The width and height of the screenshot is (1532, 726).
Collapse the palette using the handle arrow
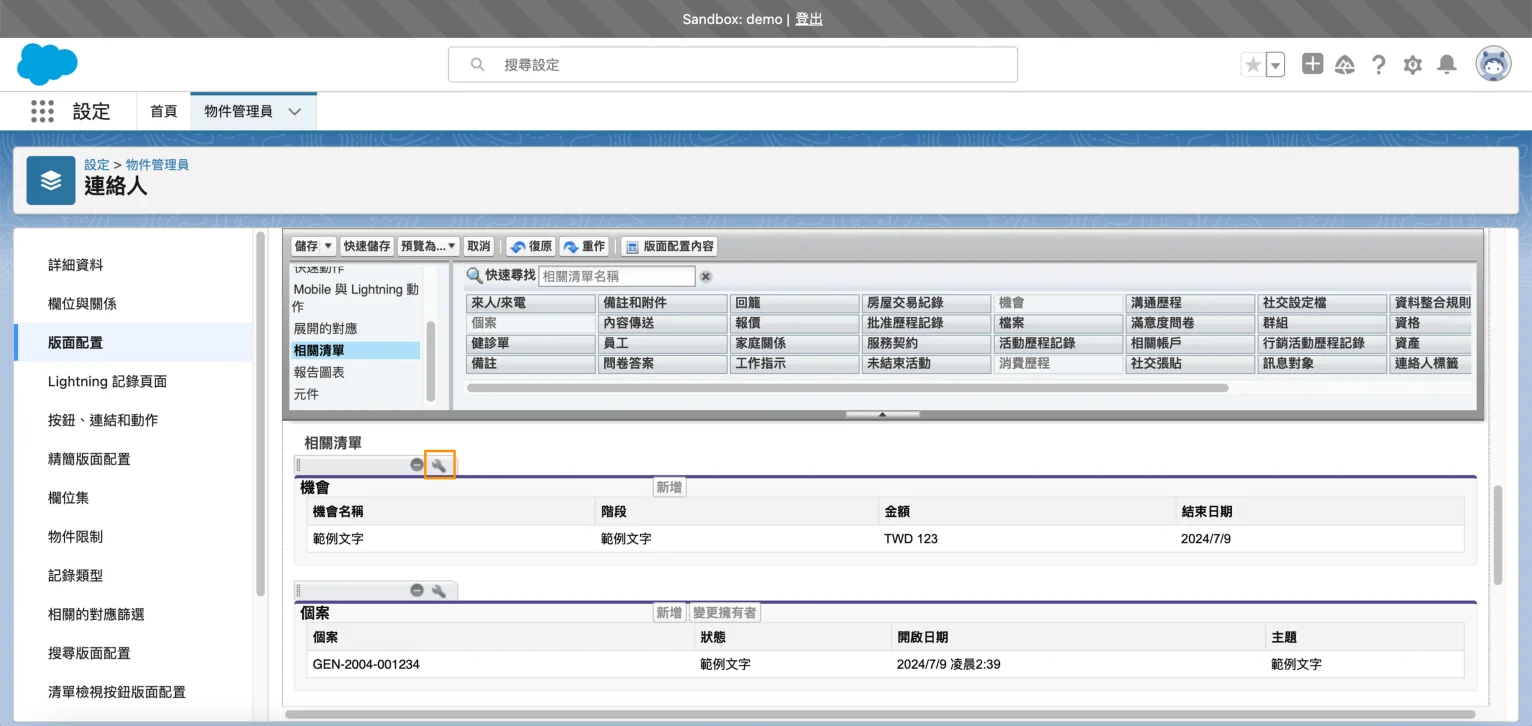coord(883,414)
